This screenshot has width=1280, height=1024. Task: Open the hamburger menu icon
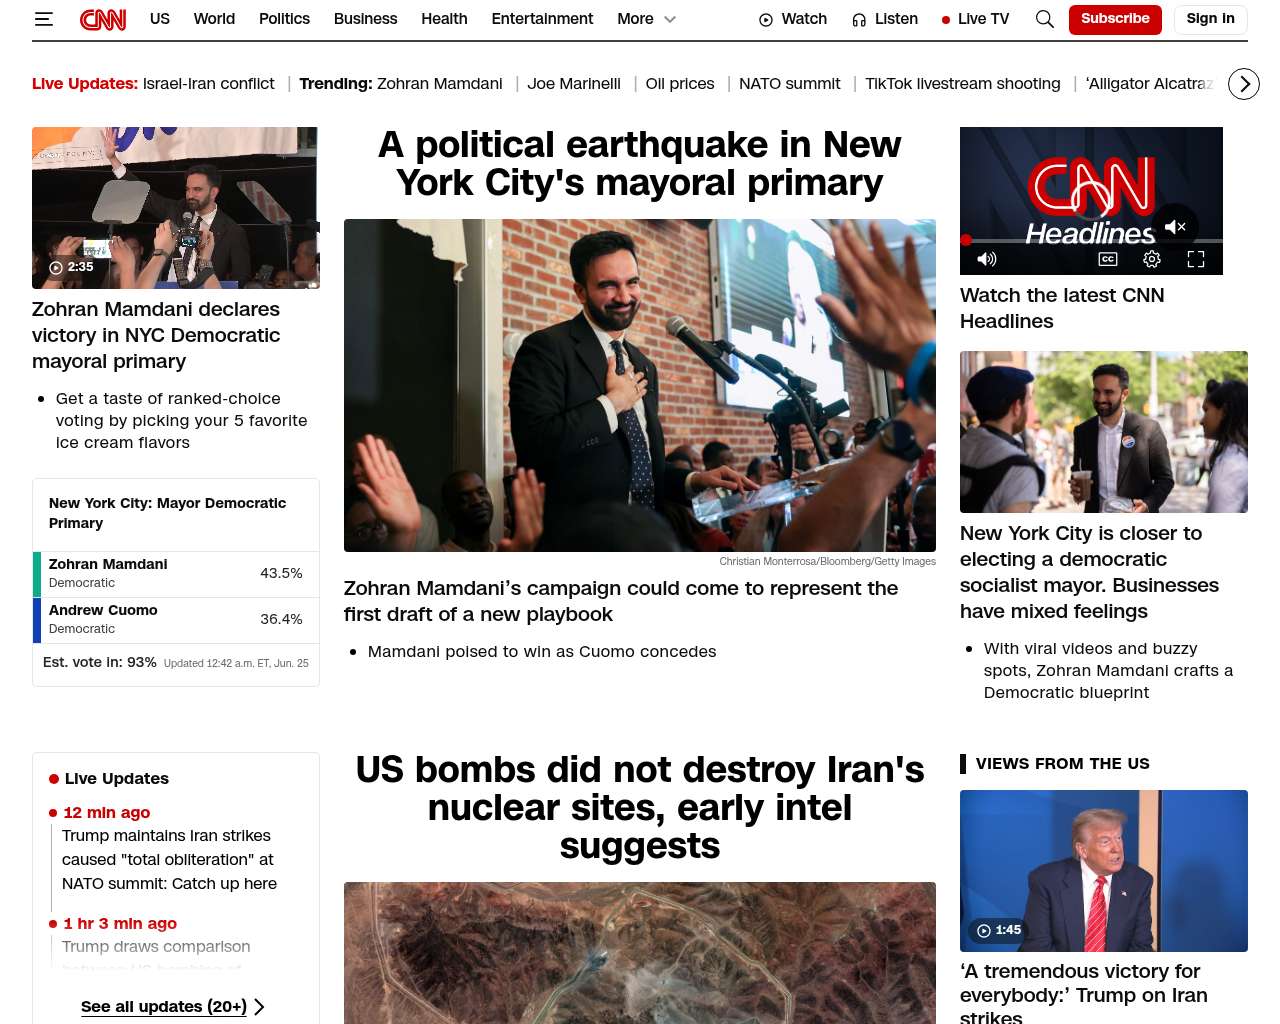click(43, 19)
